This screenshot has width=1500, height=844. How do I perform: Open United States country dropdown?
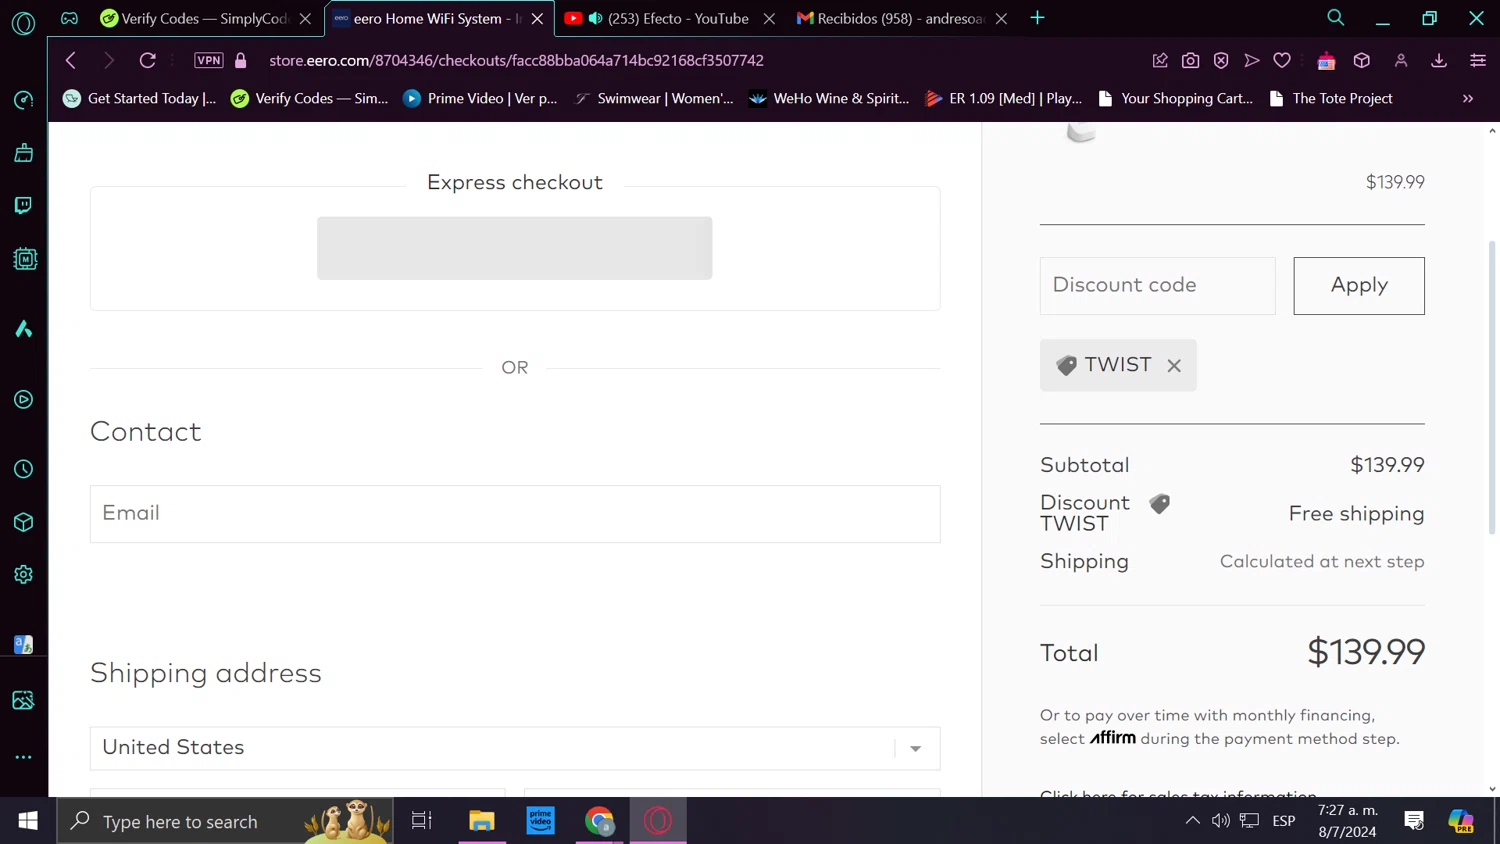click(x=515, y=748)
